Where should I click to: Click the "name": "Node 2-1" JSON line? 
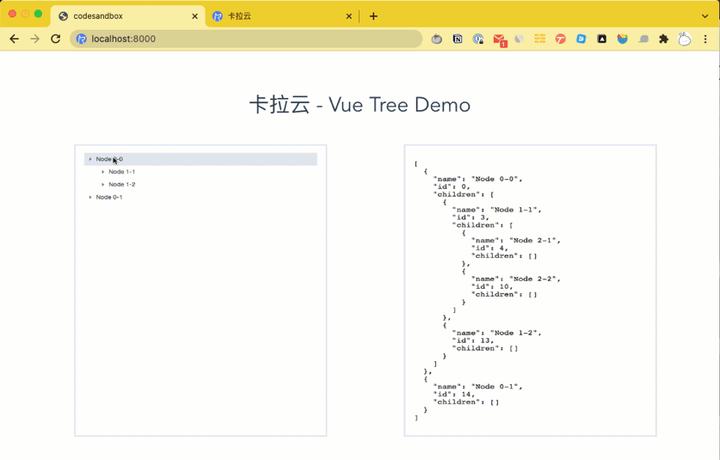[x=516, y=240]
